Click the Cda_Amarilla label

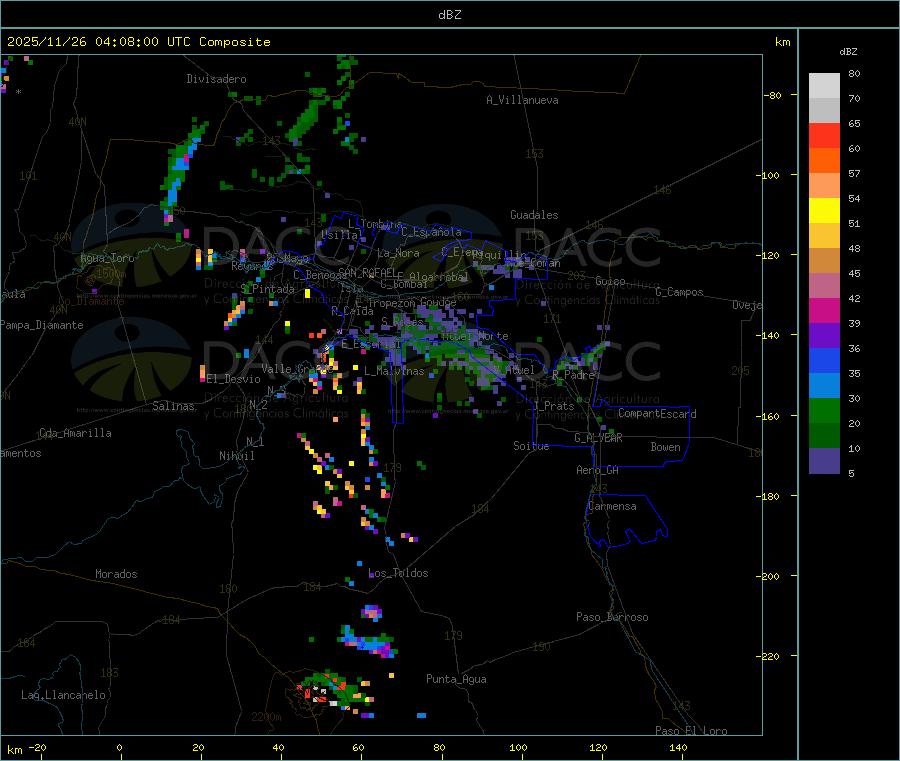click(75, 433)
